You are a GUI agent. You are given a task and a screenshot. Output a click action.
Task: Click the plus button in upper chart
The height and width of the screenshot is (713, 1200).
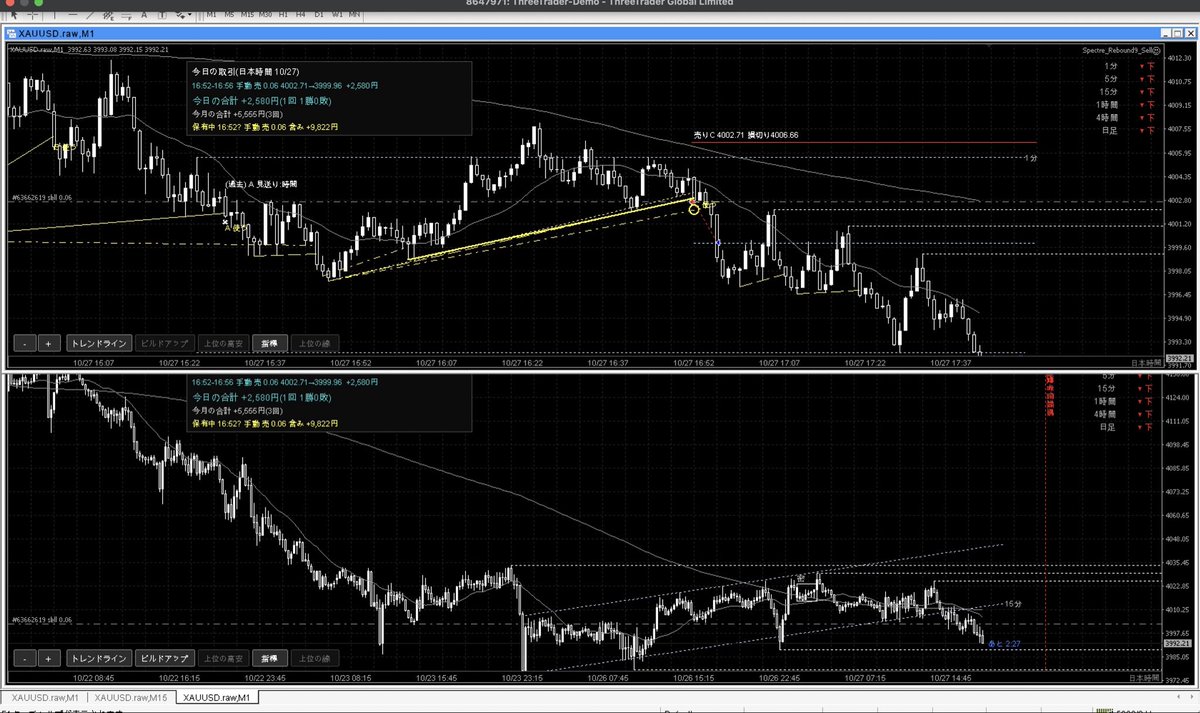click(x=49, y=343)
